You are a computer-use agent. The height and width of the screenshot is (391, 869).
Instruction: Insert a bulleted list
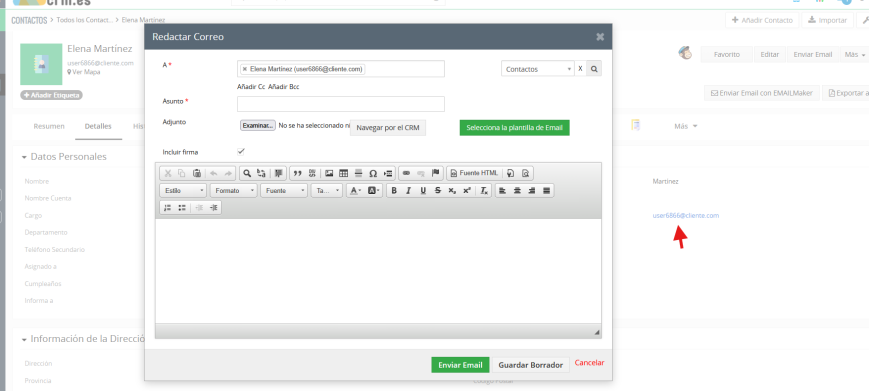tap(182, 208)
